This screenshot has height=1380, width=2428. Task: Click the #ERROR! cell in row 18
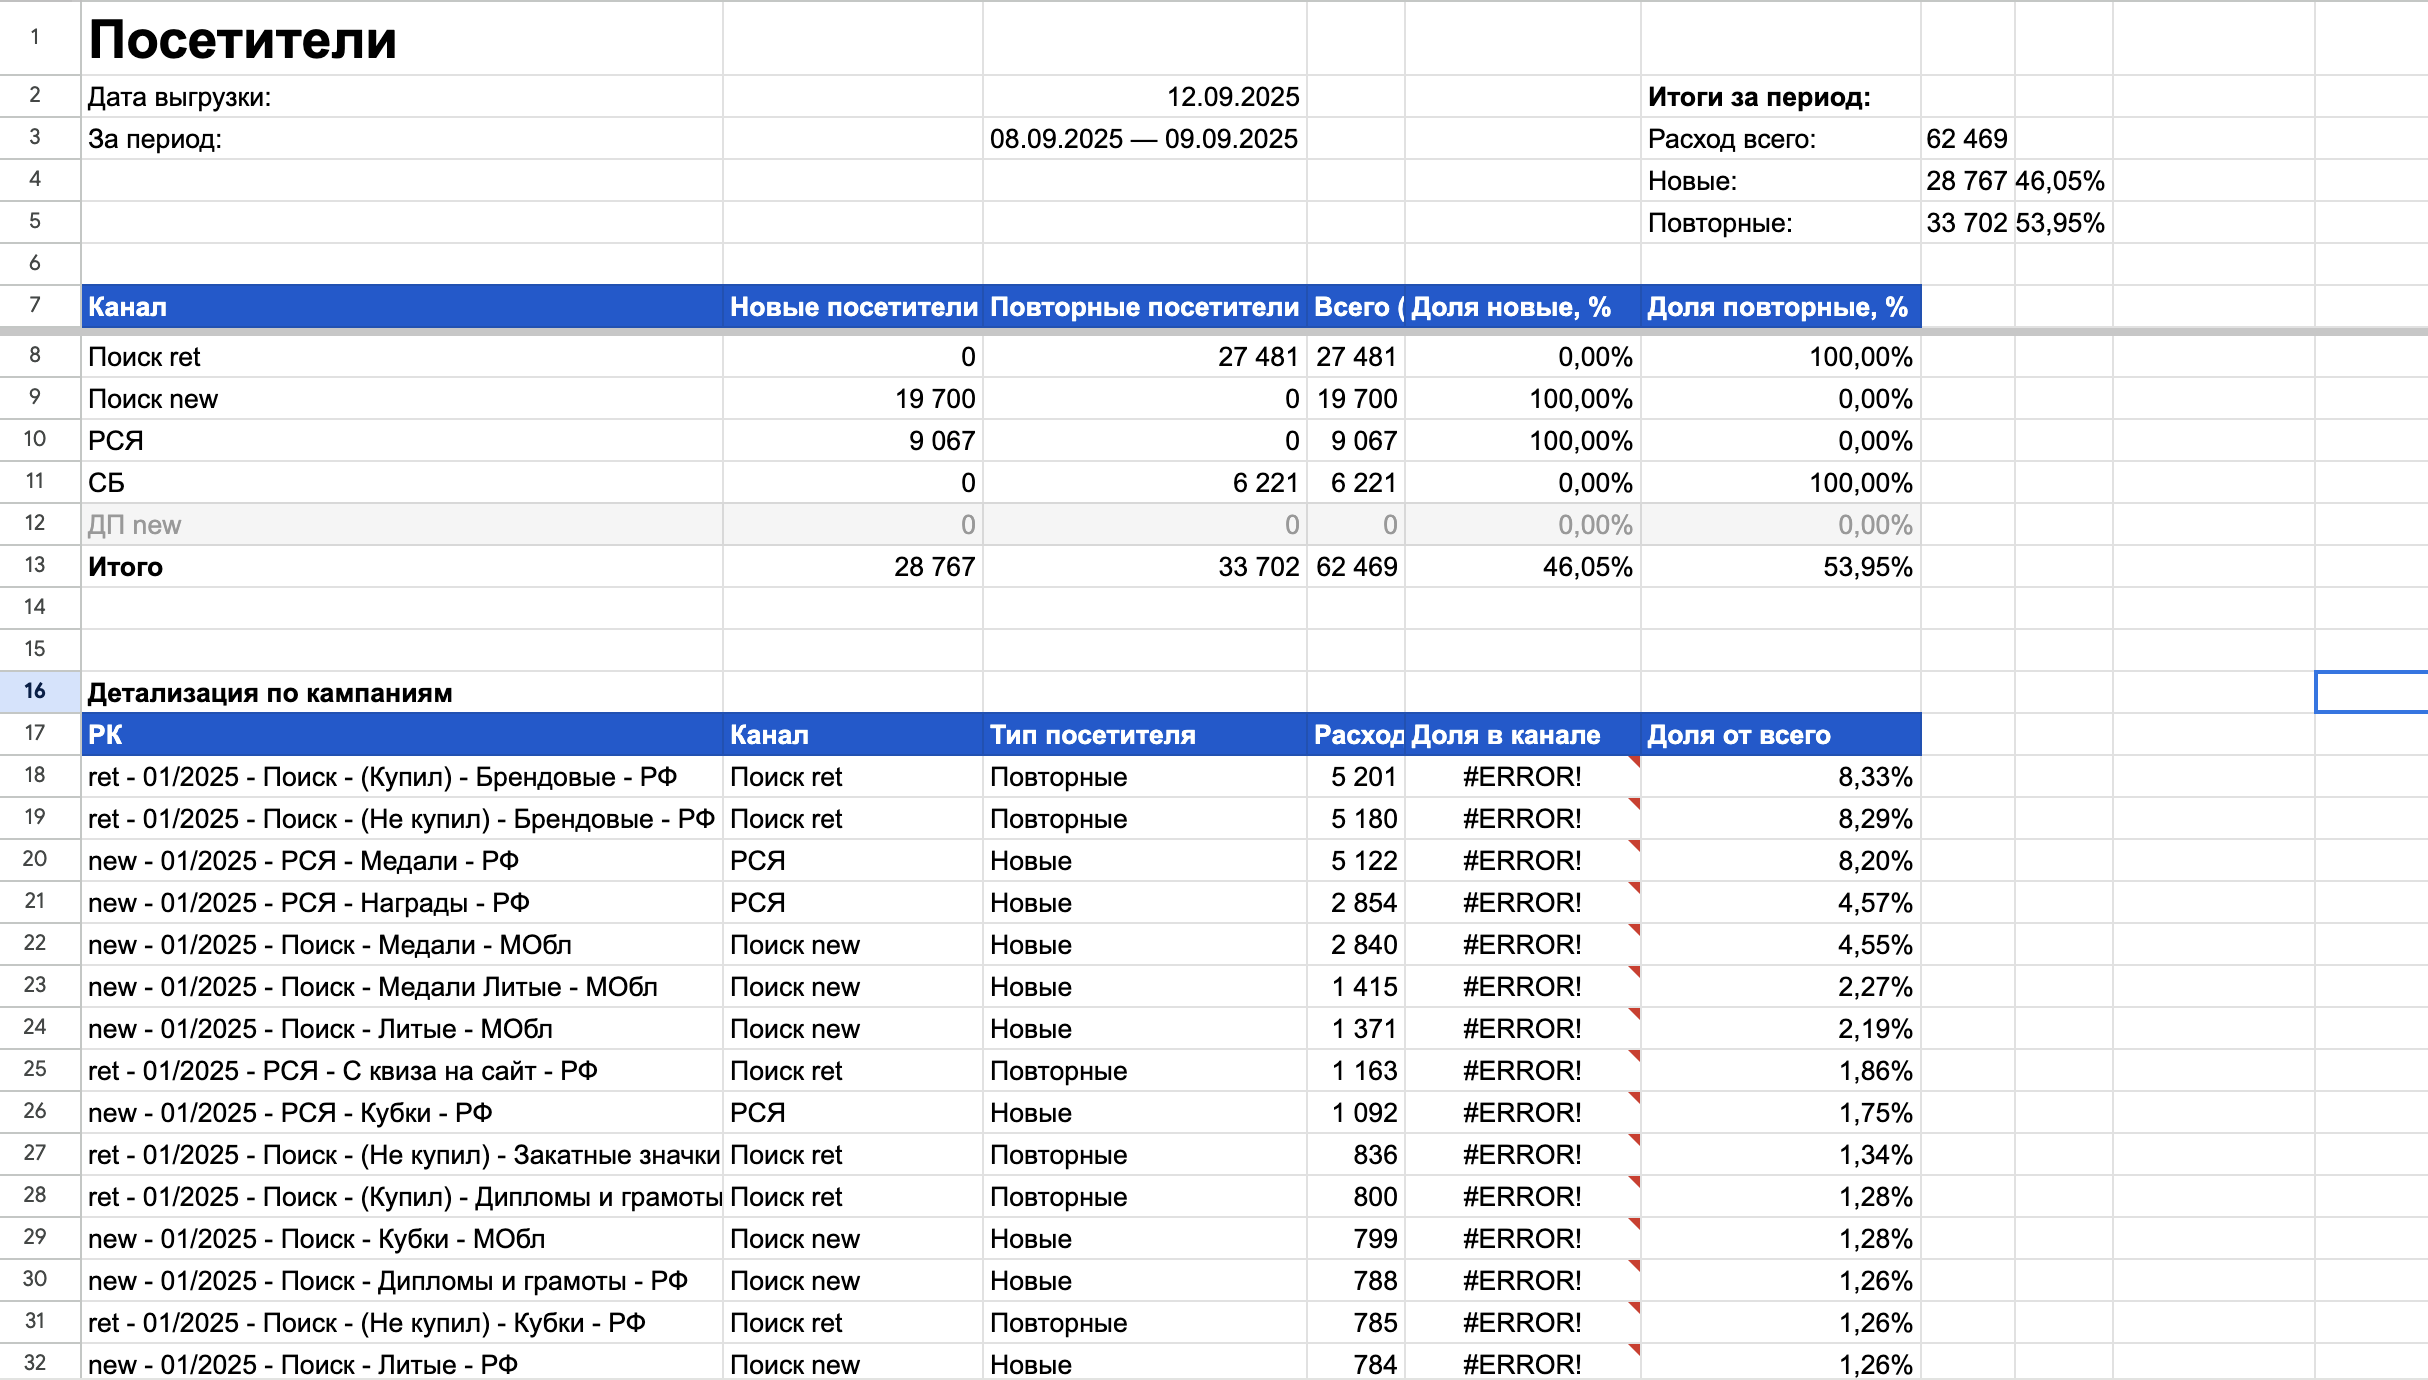tap(1521, 777)
